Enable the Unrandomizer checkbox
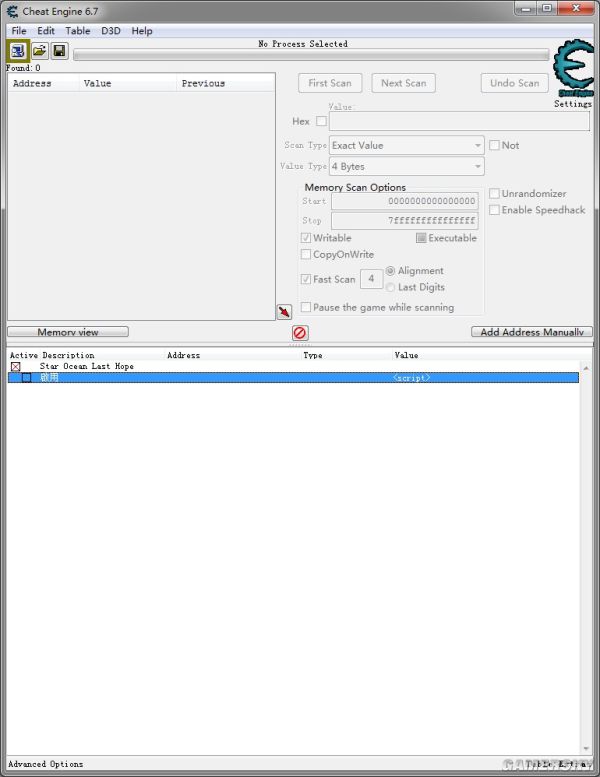The image size is (600, 777). 494,193
